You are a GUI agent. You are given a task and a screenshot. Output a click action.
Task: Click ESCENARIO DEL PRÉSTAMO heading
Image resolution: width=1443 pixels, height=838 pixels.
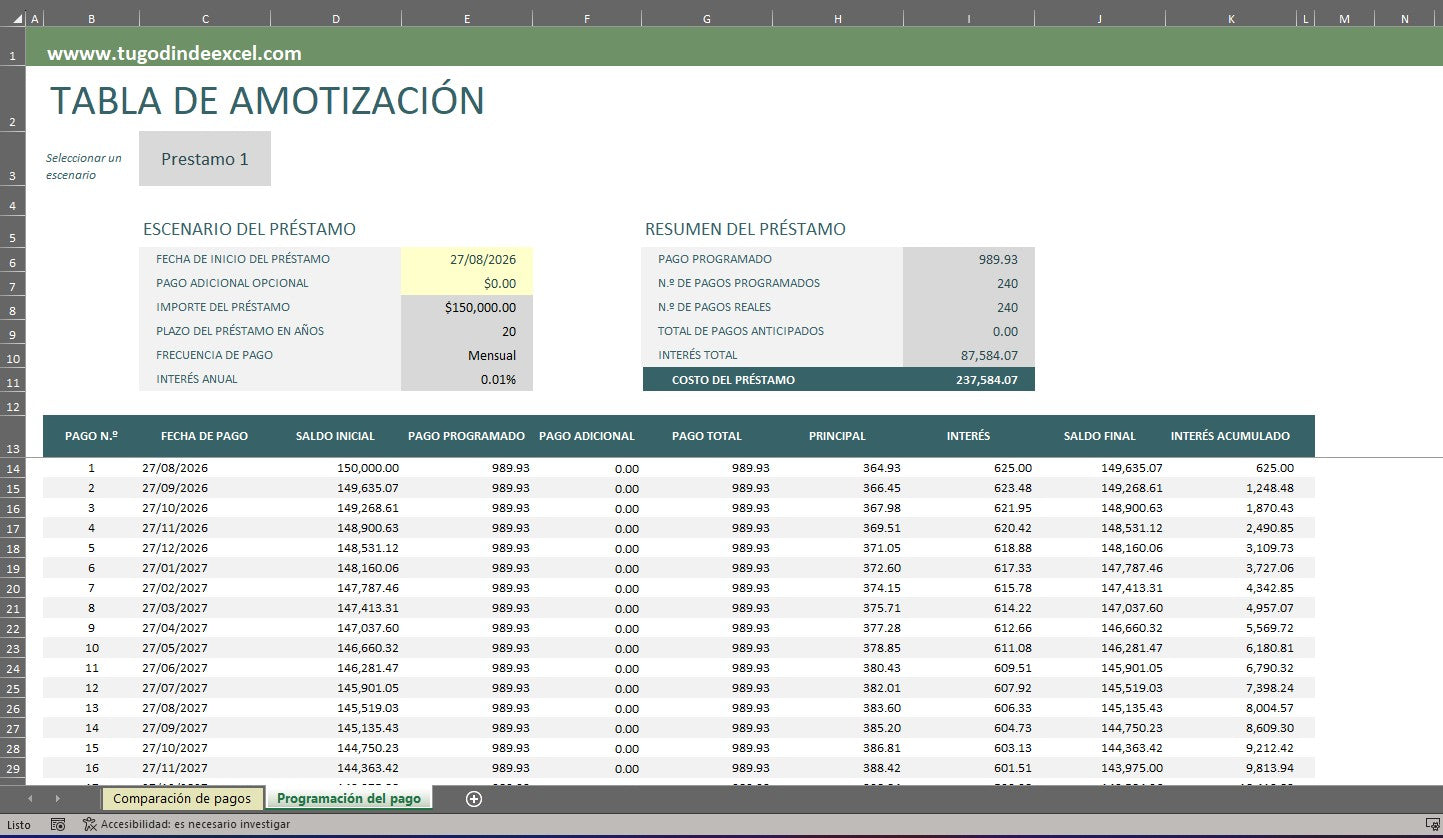[249, 229]
